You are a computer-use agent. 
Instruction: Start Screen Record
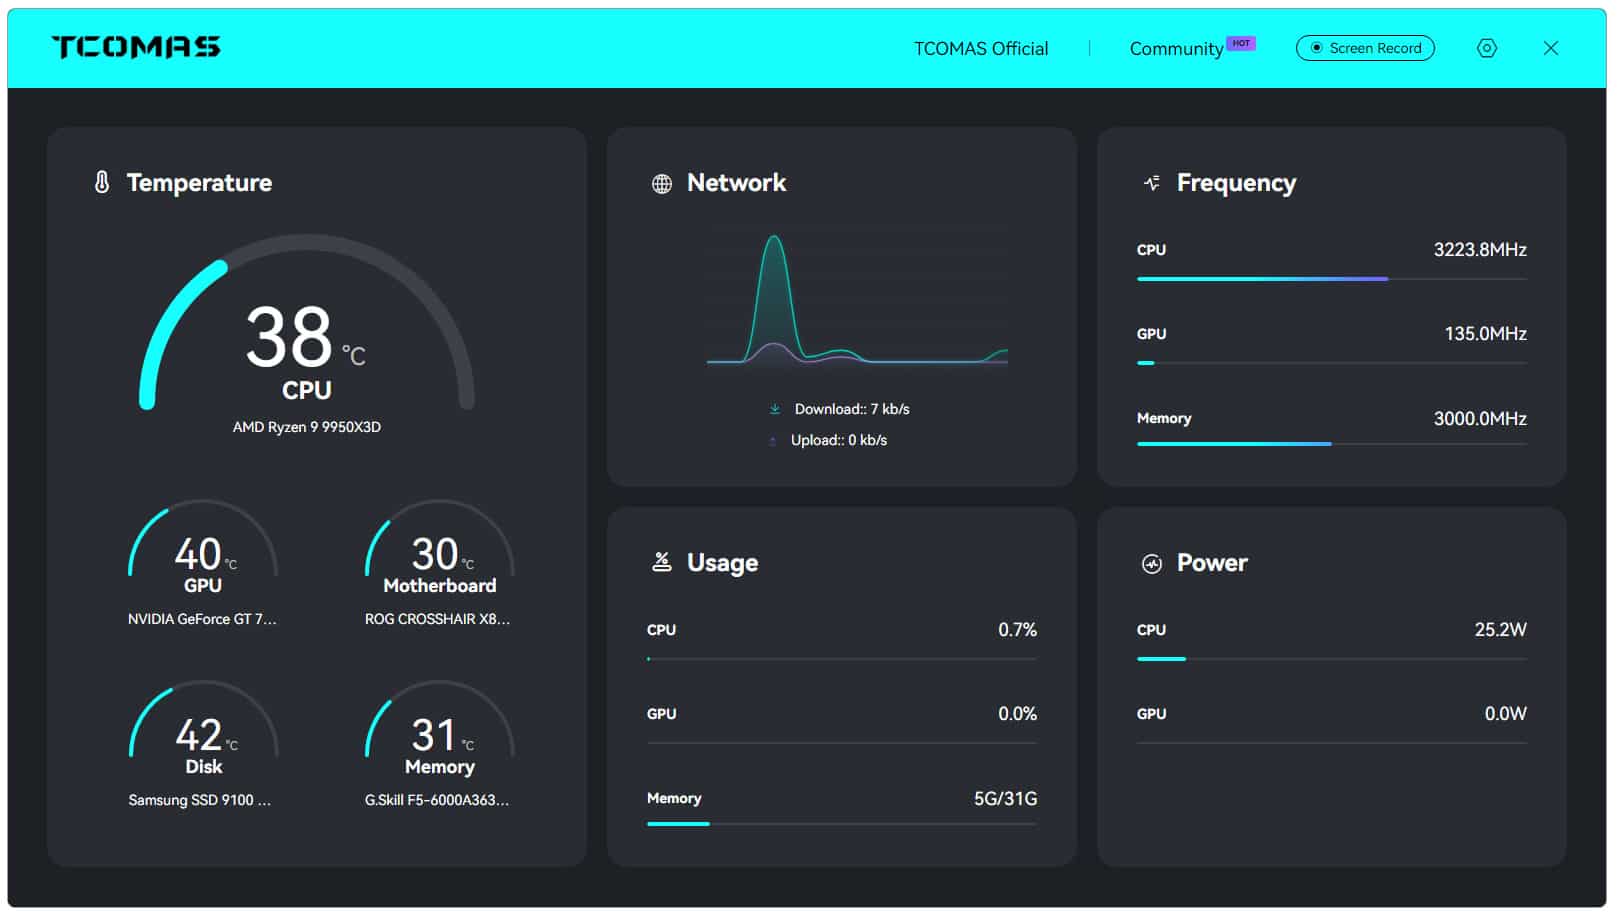point(1365,48)
